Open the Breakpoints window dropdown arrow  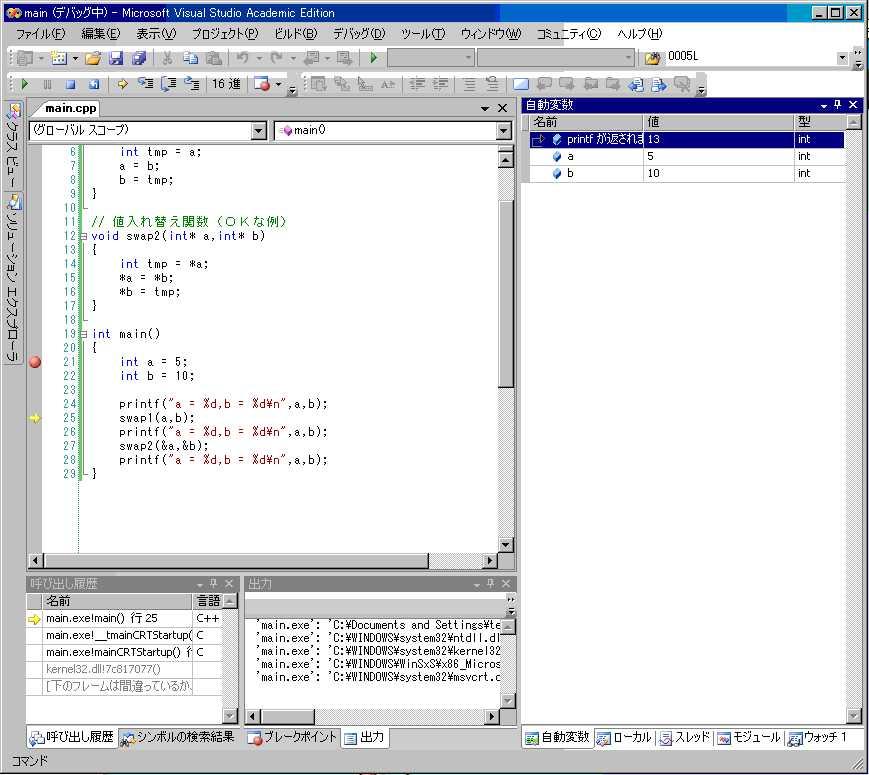click(x=278, y=84)
